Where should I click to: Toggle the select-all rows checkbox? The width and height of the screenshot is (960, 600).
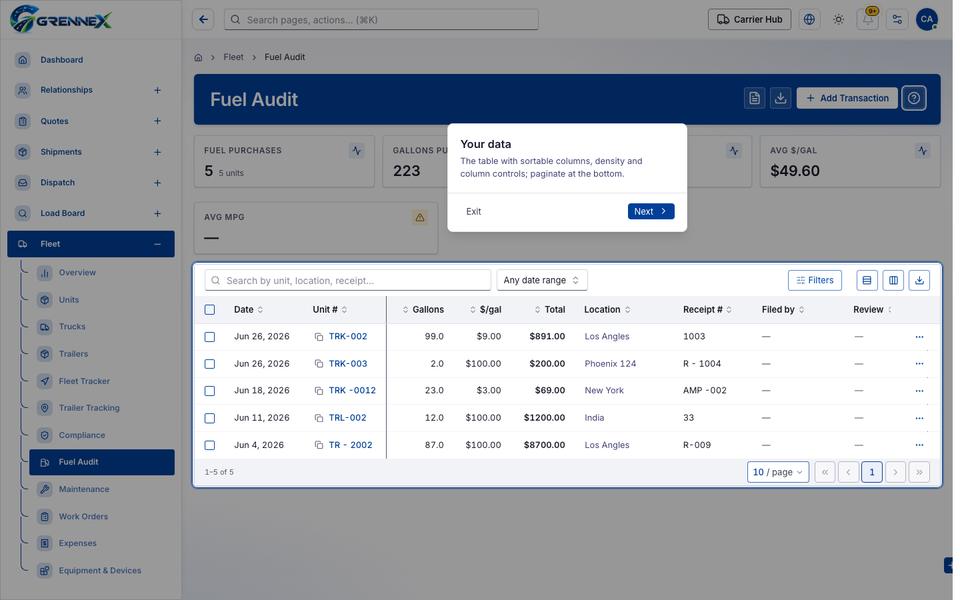(209, 310)
